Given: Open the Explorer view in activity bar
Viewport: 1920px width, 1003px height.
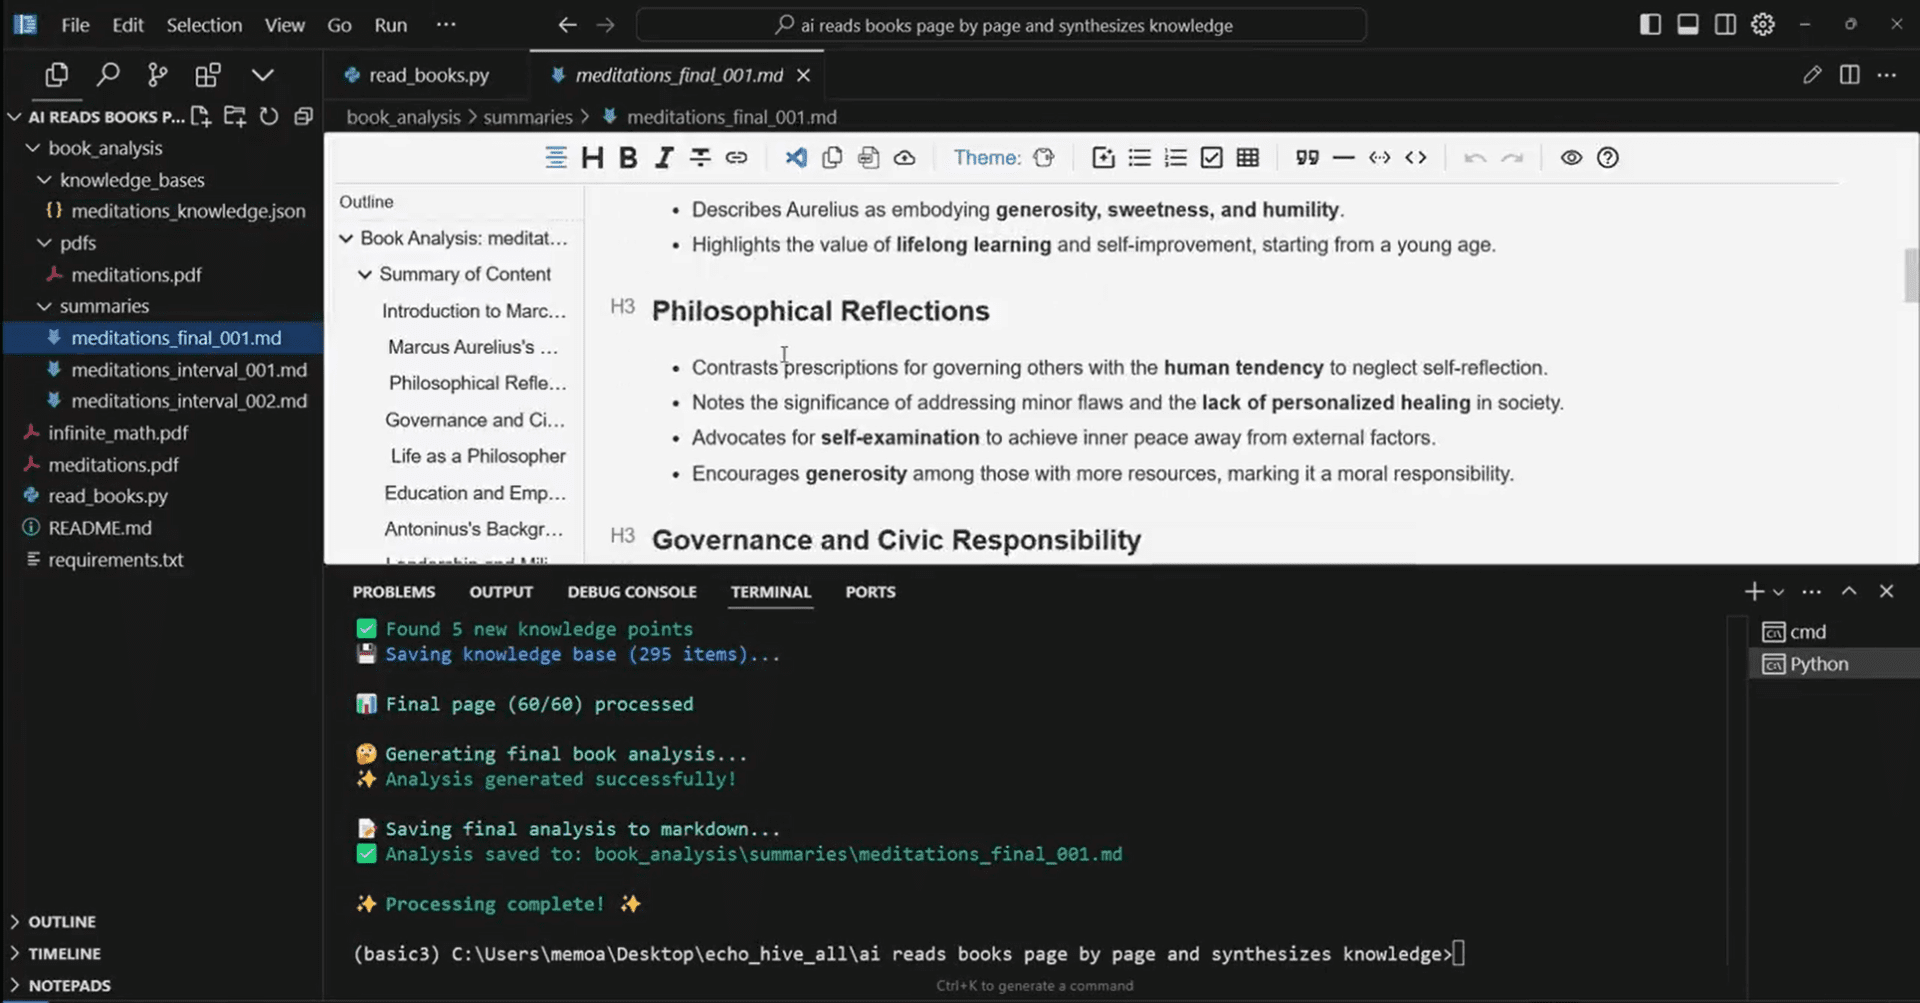Looking at the screenshot, I should tap(57, 75).
